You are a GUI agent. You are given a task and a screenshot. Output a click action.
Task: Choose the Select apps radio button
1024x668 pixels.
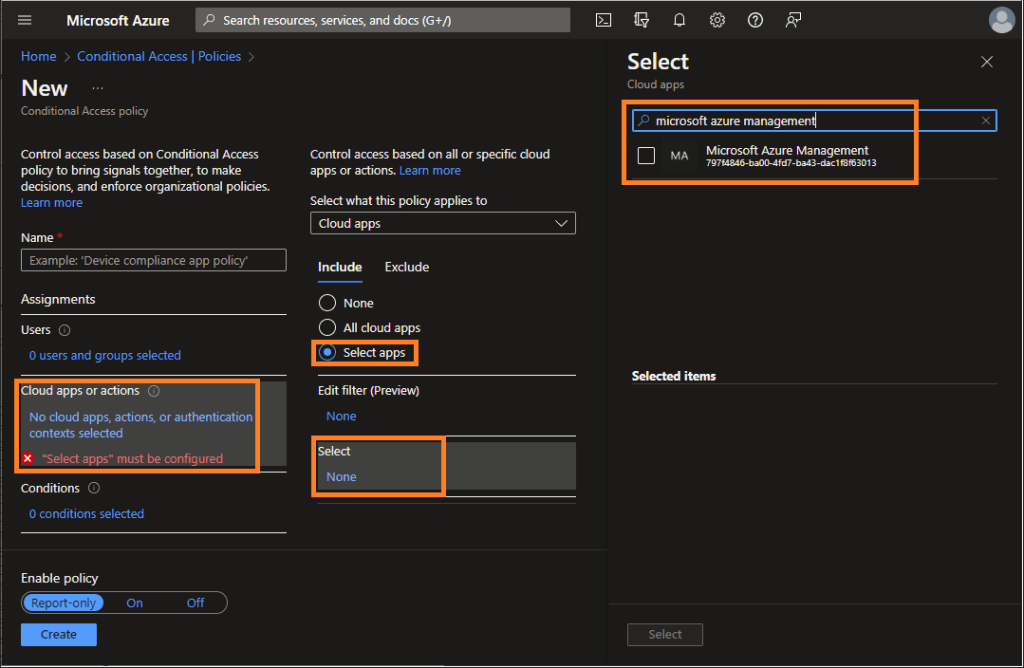[x=327, y=353]
